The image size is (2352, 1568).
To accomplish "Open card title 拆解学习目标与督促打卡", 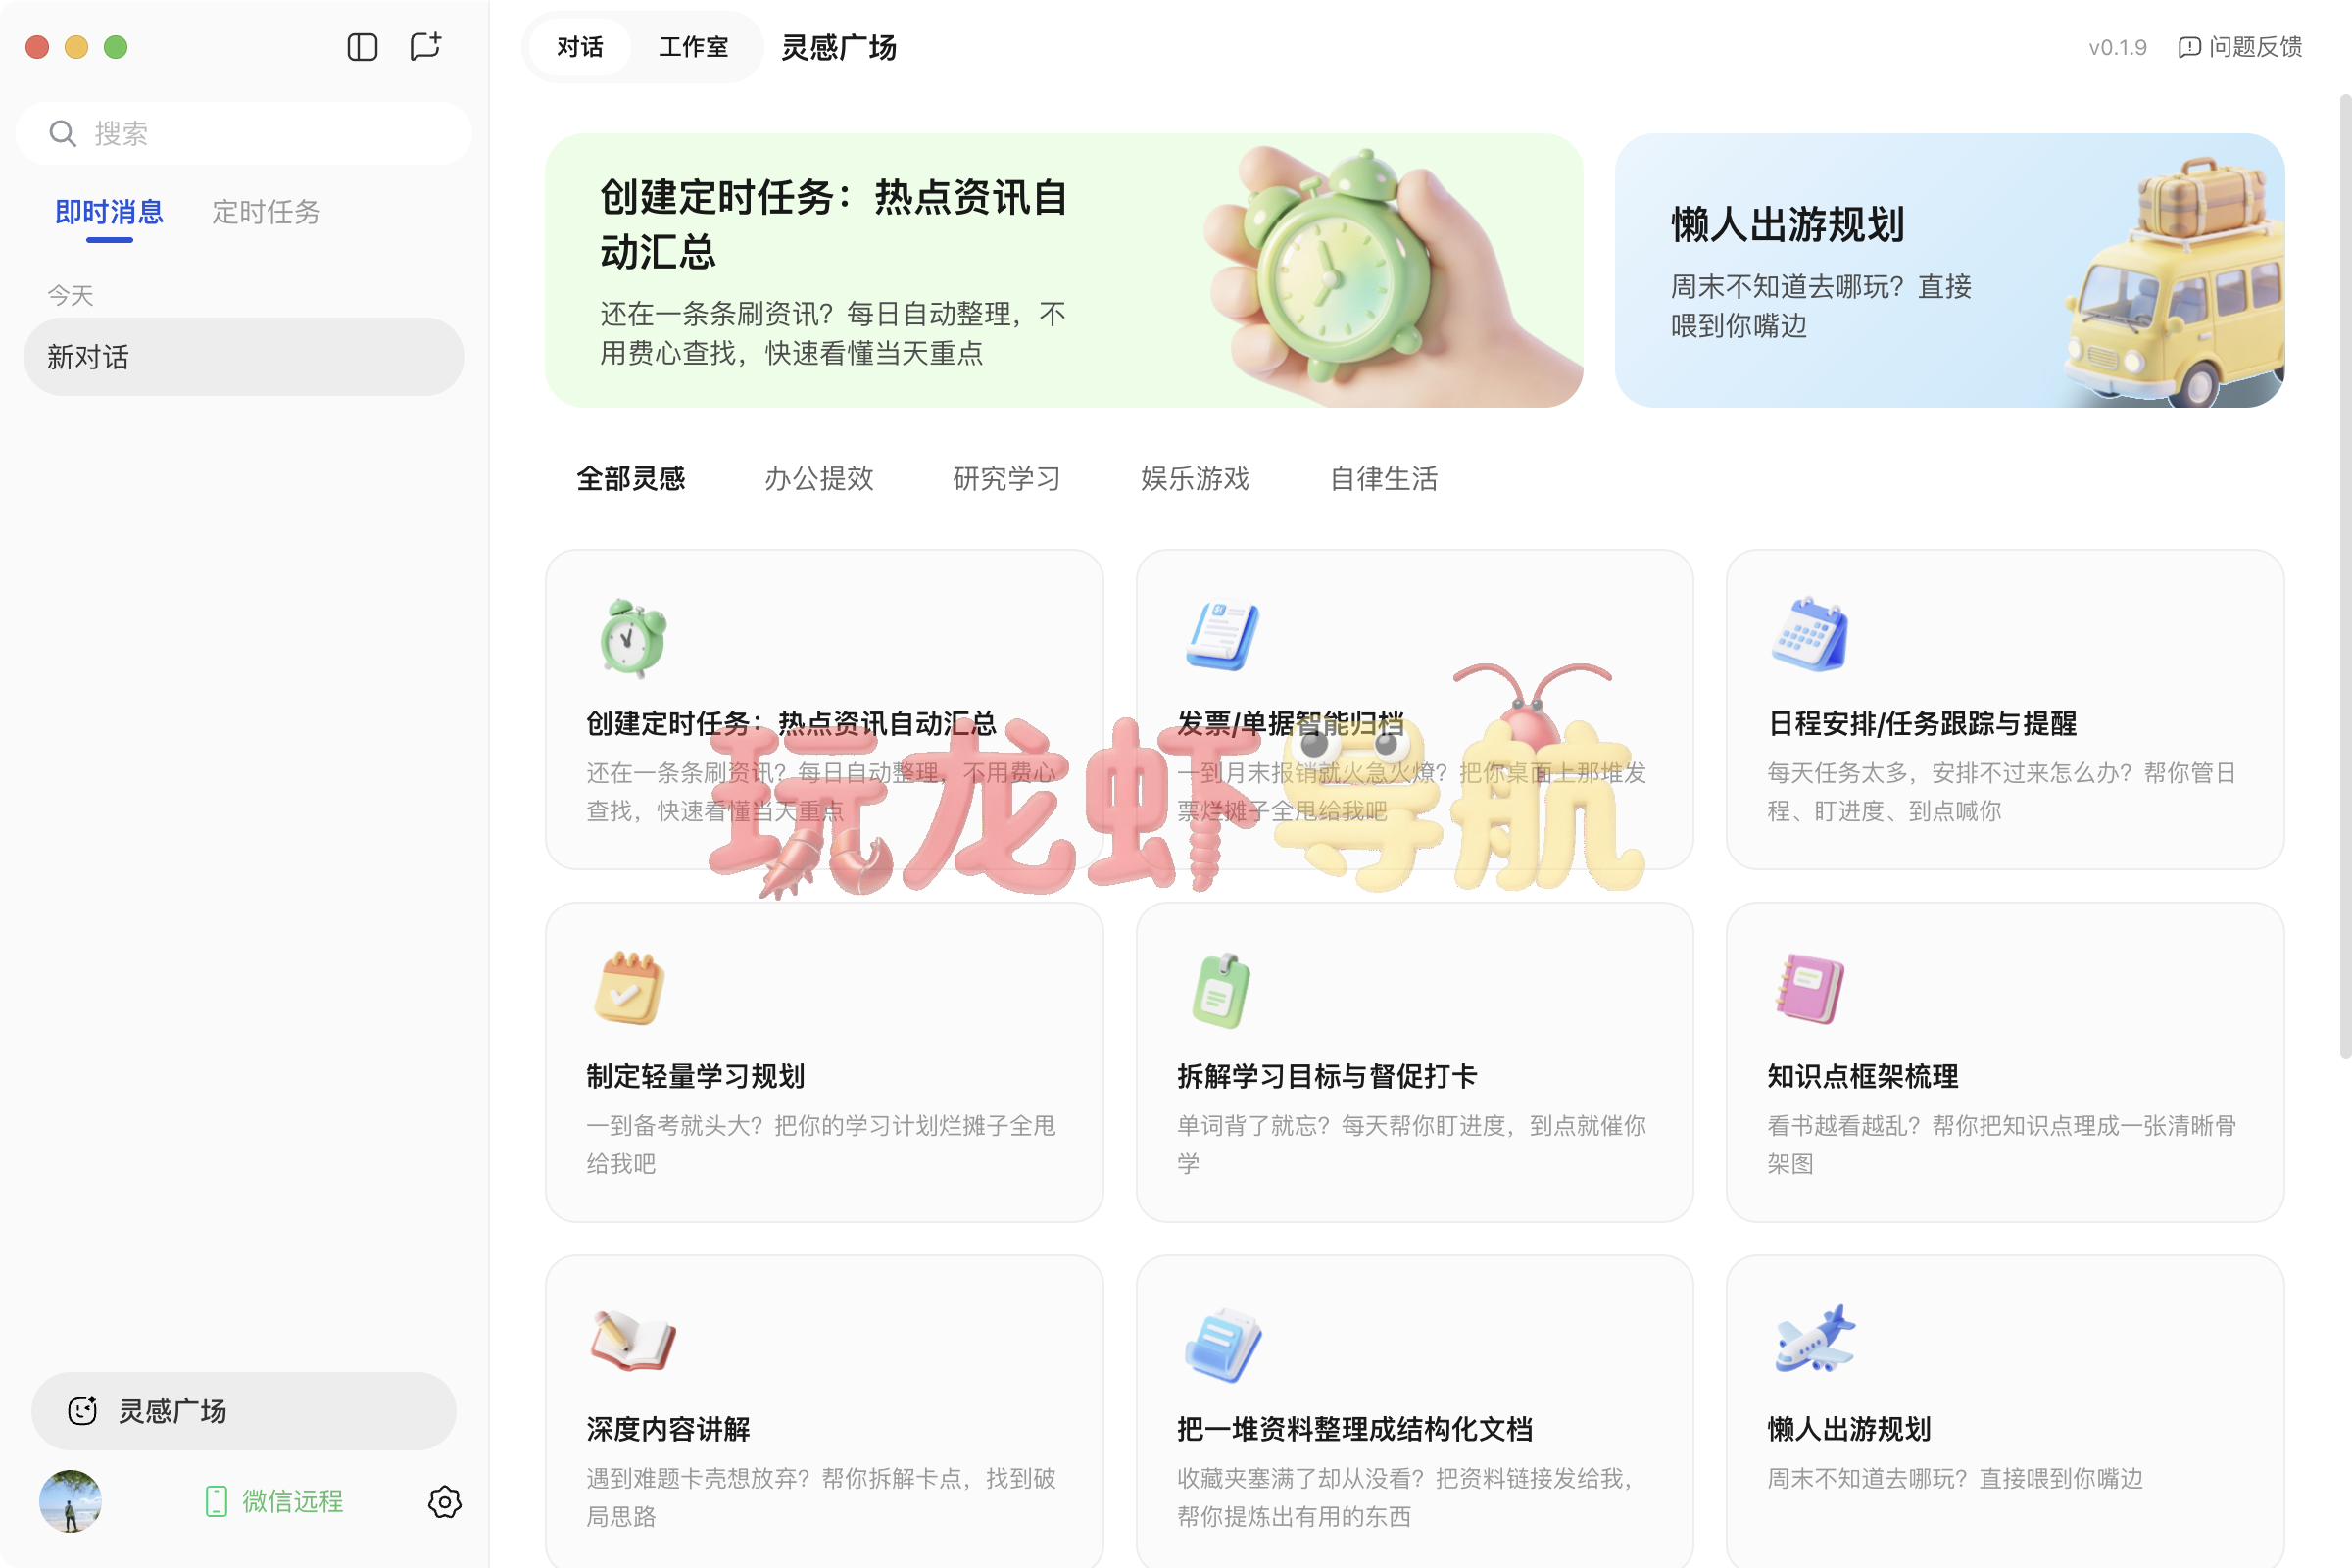I will [x=1327, y=1076].
